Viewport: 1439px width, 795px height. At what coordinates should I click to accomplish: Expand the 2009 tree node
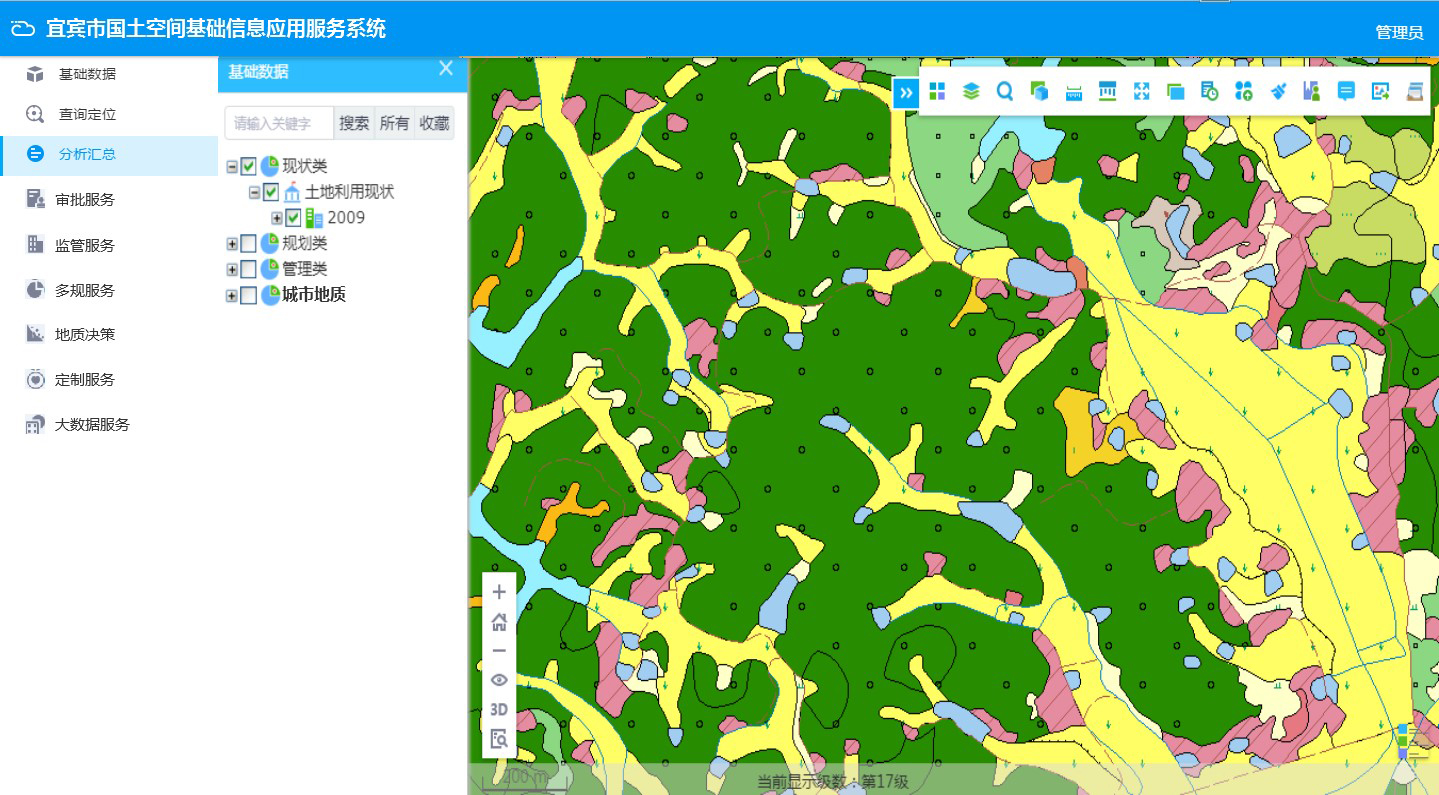click(277, 218)
